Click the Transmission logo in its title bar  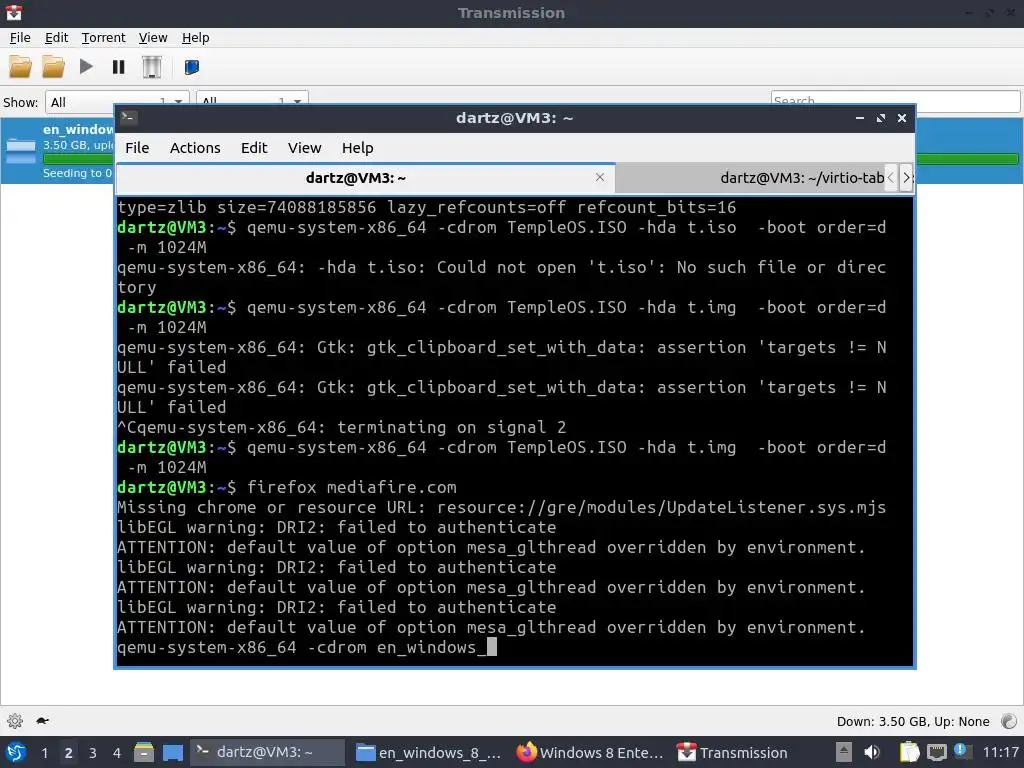pyautogui.click(x=14, y=12)
